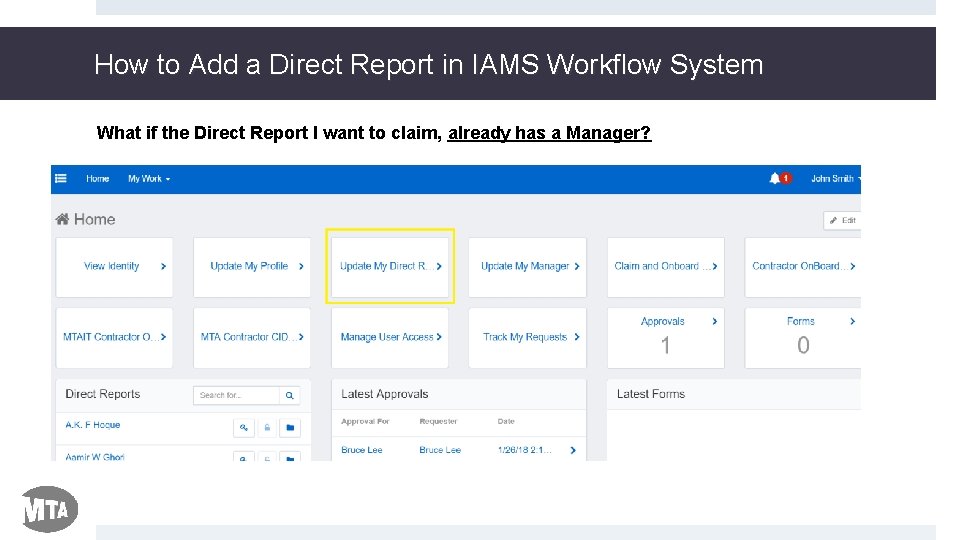Click the key icon for A.K. F Hoque
960x540 pixels.
[244, 427]
